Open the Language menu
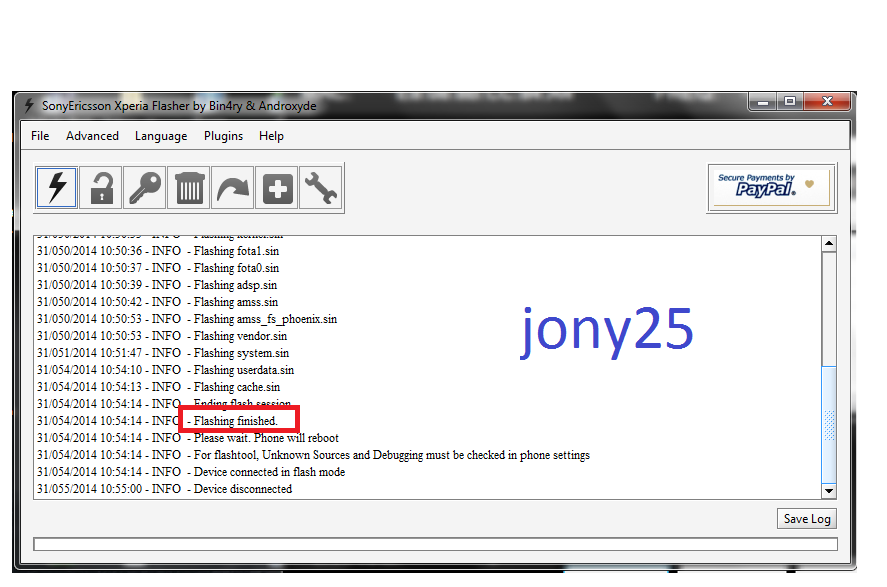887x587 pixels. tap(161, 136)
